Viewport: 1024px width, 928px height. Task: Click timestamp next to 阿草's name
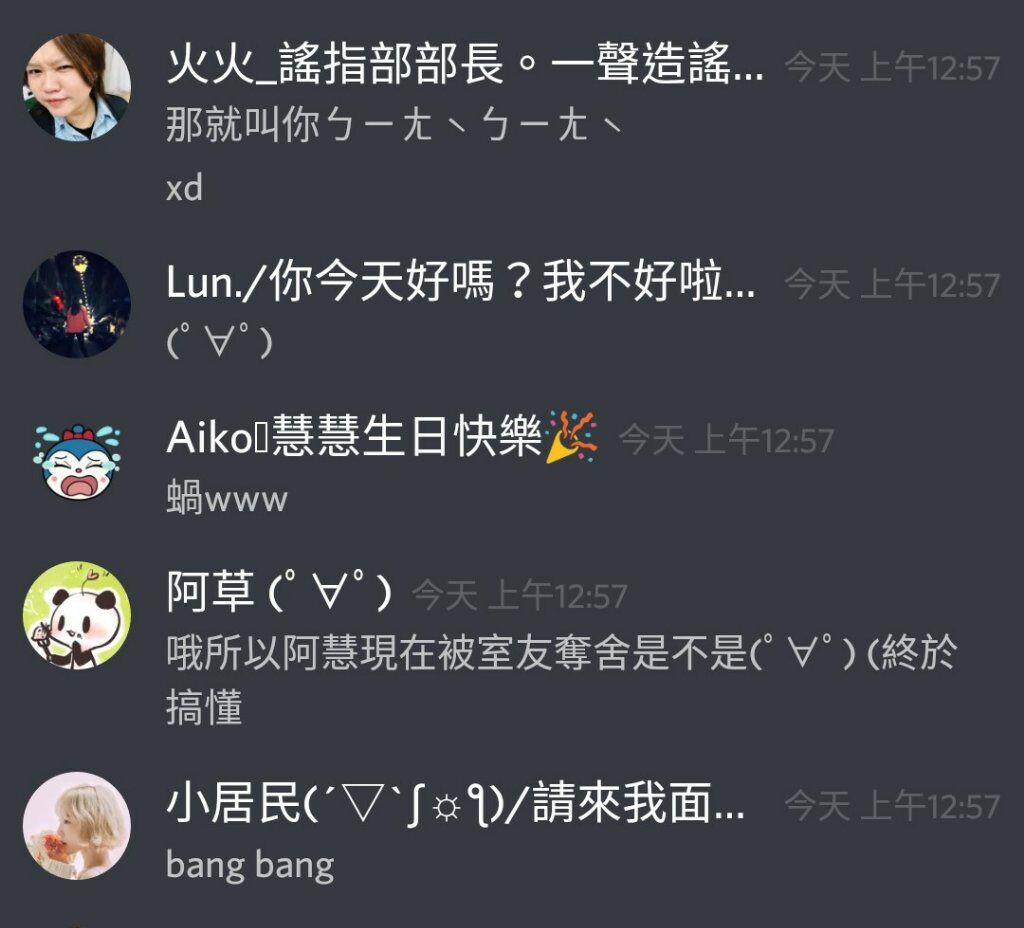coord(520,596)
